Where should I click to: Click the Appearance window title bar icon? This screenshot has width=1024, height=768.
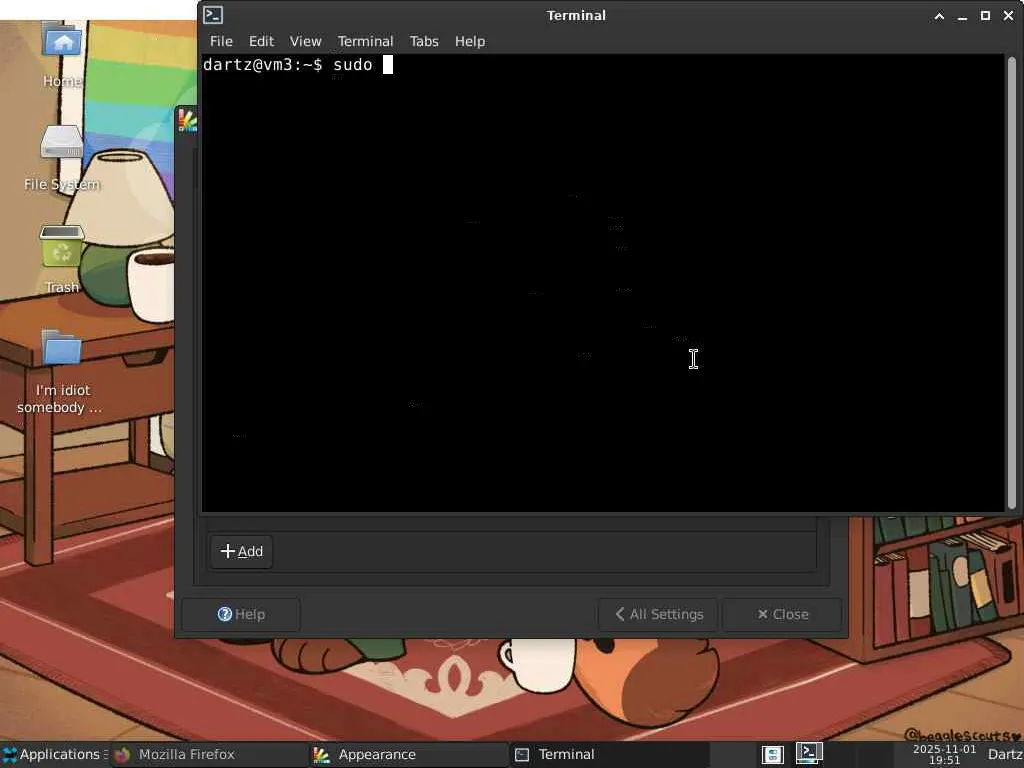click(187, 120)
